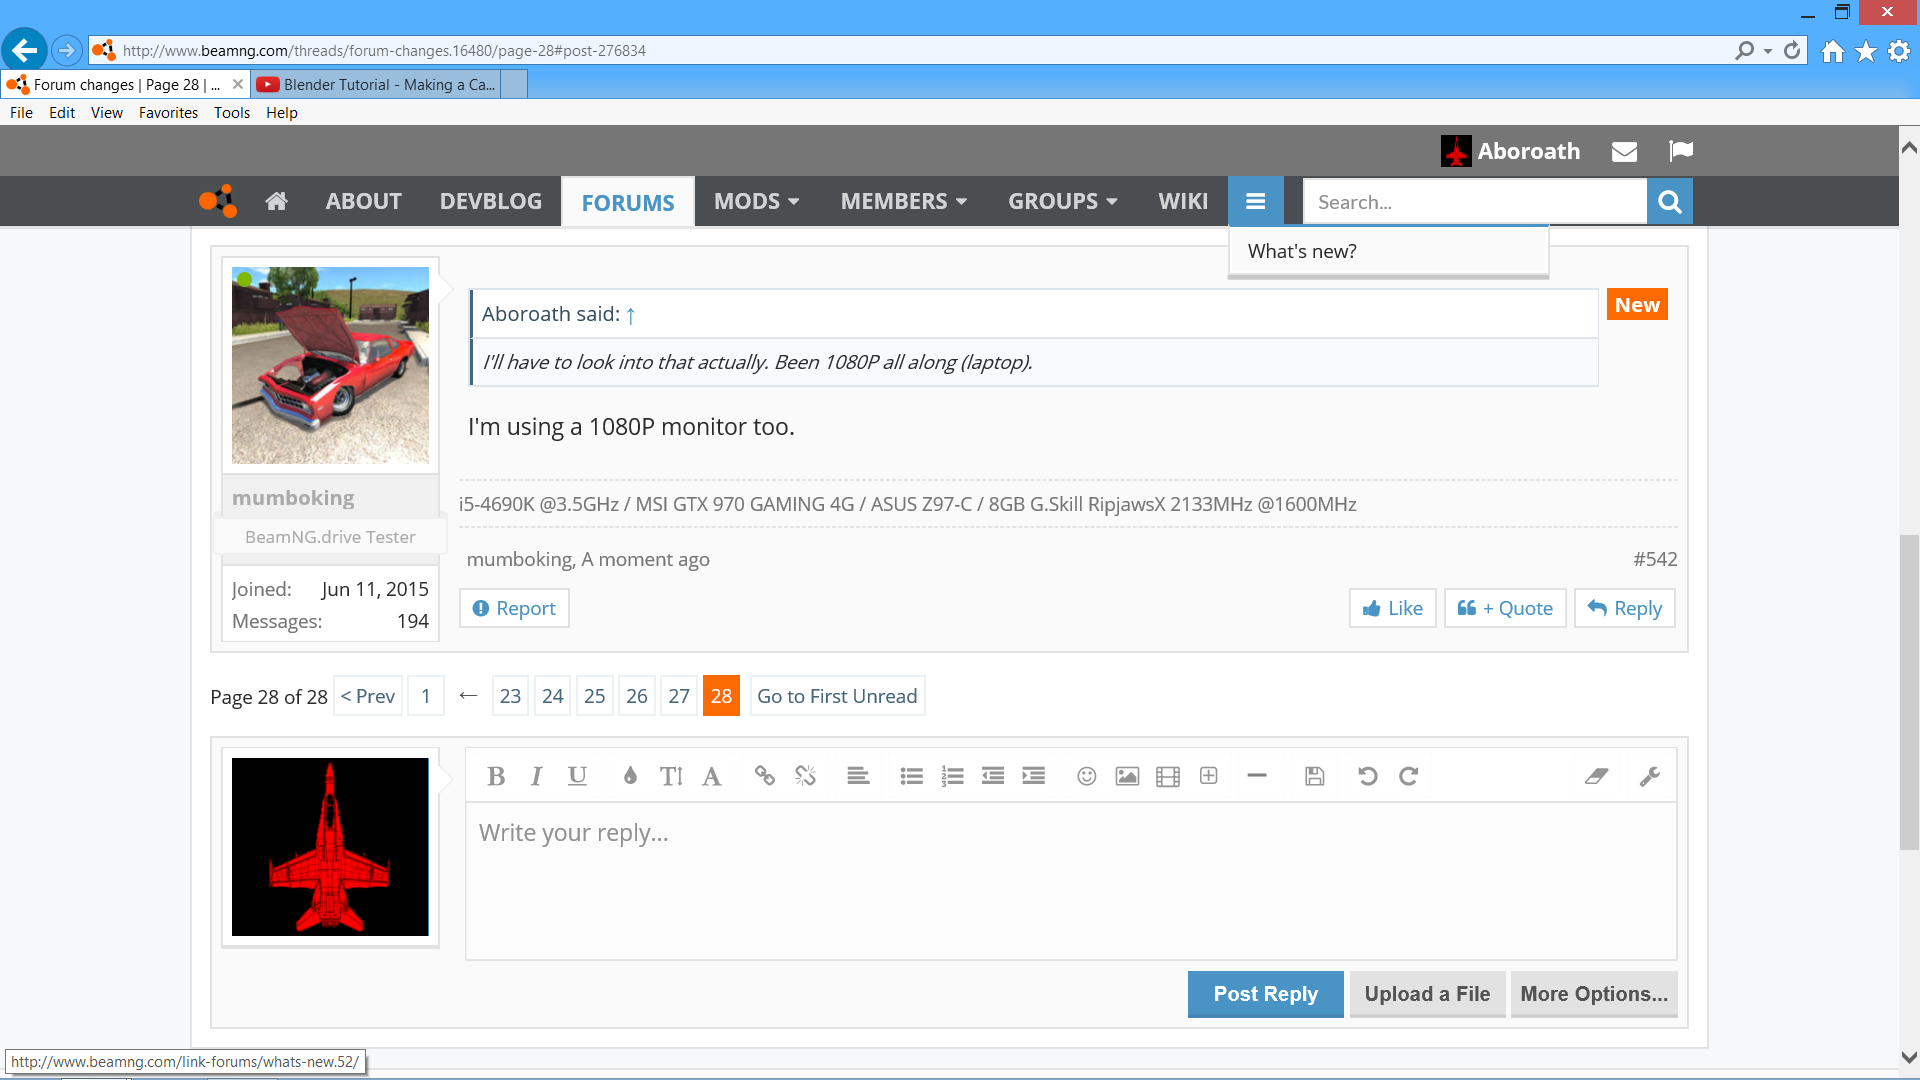1920x1080 pixels.
Task: Open the font size tool
Action: coord(671,776)
